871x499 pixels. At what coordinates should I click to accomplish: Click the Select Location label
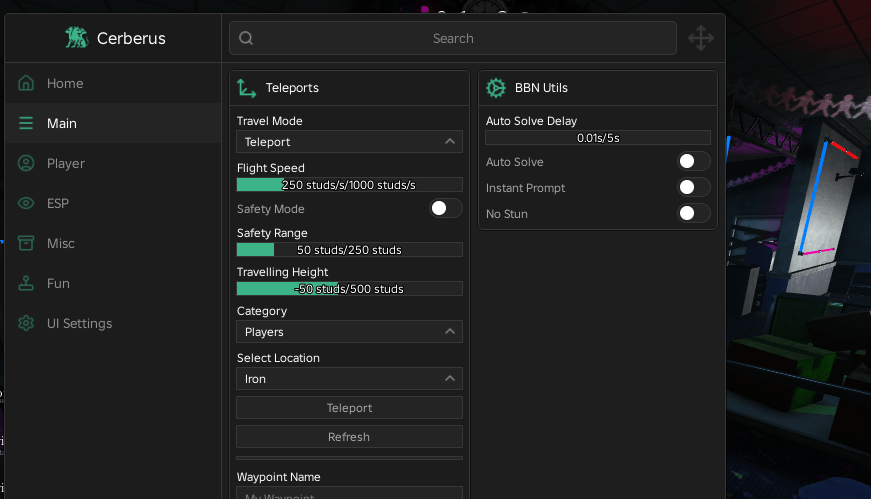tap(278, 358)
